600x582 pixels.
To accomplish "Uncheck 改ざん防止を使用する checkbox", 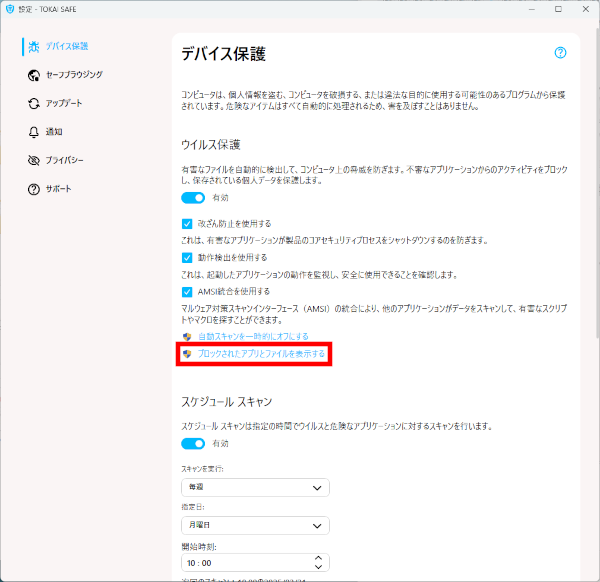I will 187,223.
